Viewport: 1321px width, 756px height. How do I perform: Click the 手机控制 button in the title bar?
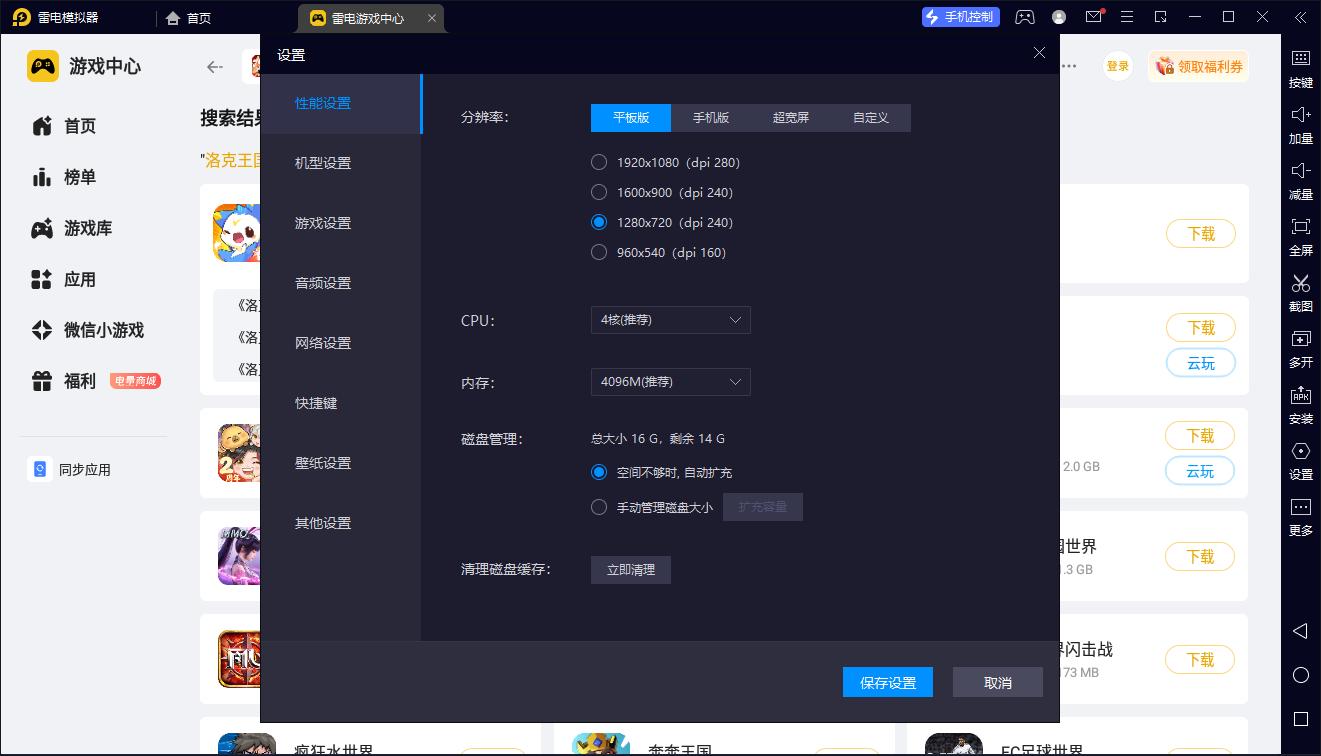(960, 17)
